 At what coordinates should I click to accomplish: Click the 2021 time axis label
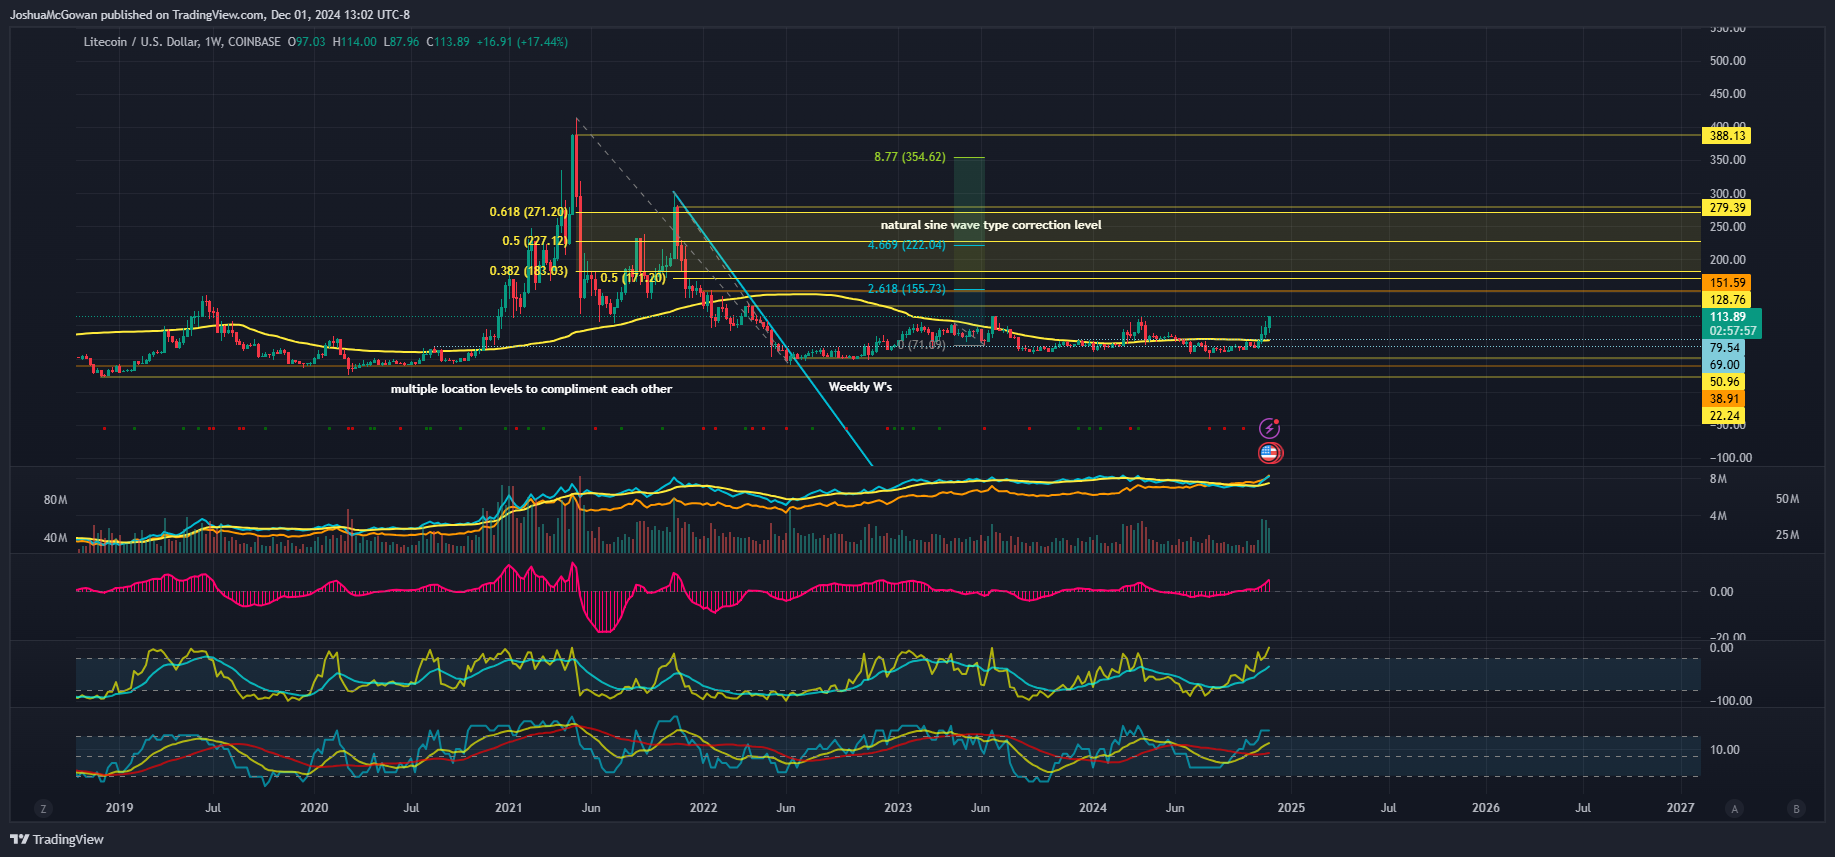coord(509,808)
